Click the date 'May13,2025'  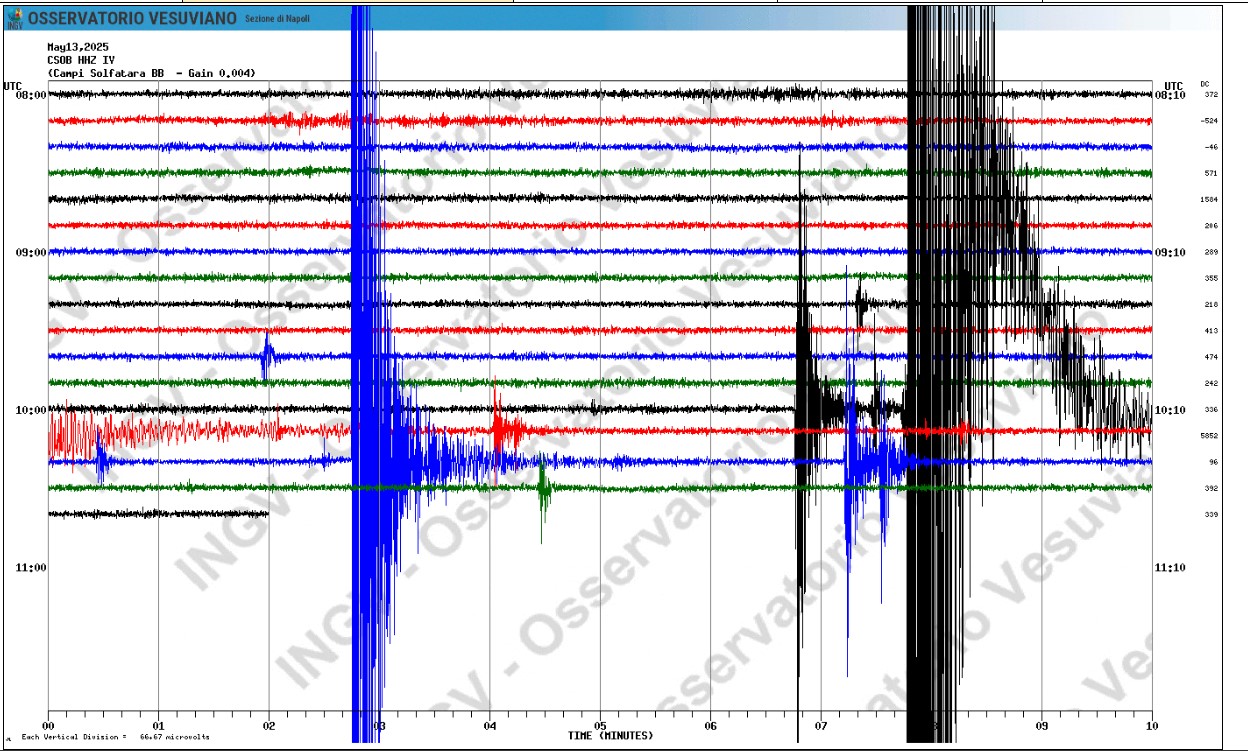point(78,47)
